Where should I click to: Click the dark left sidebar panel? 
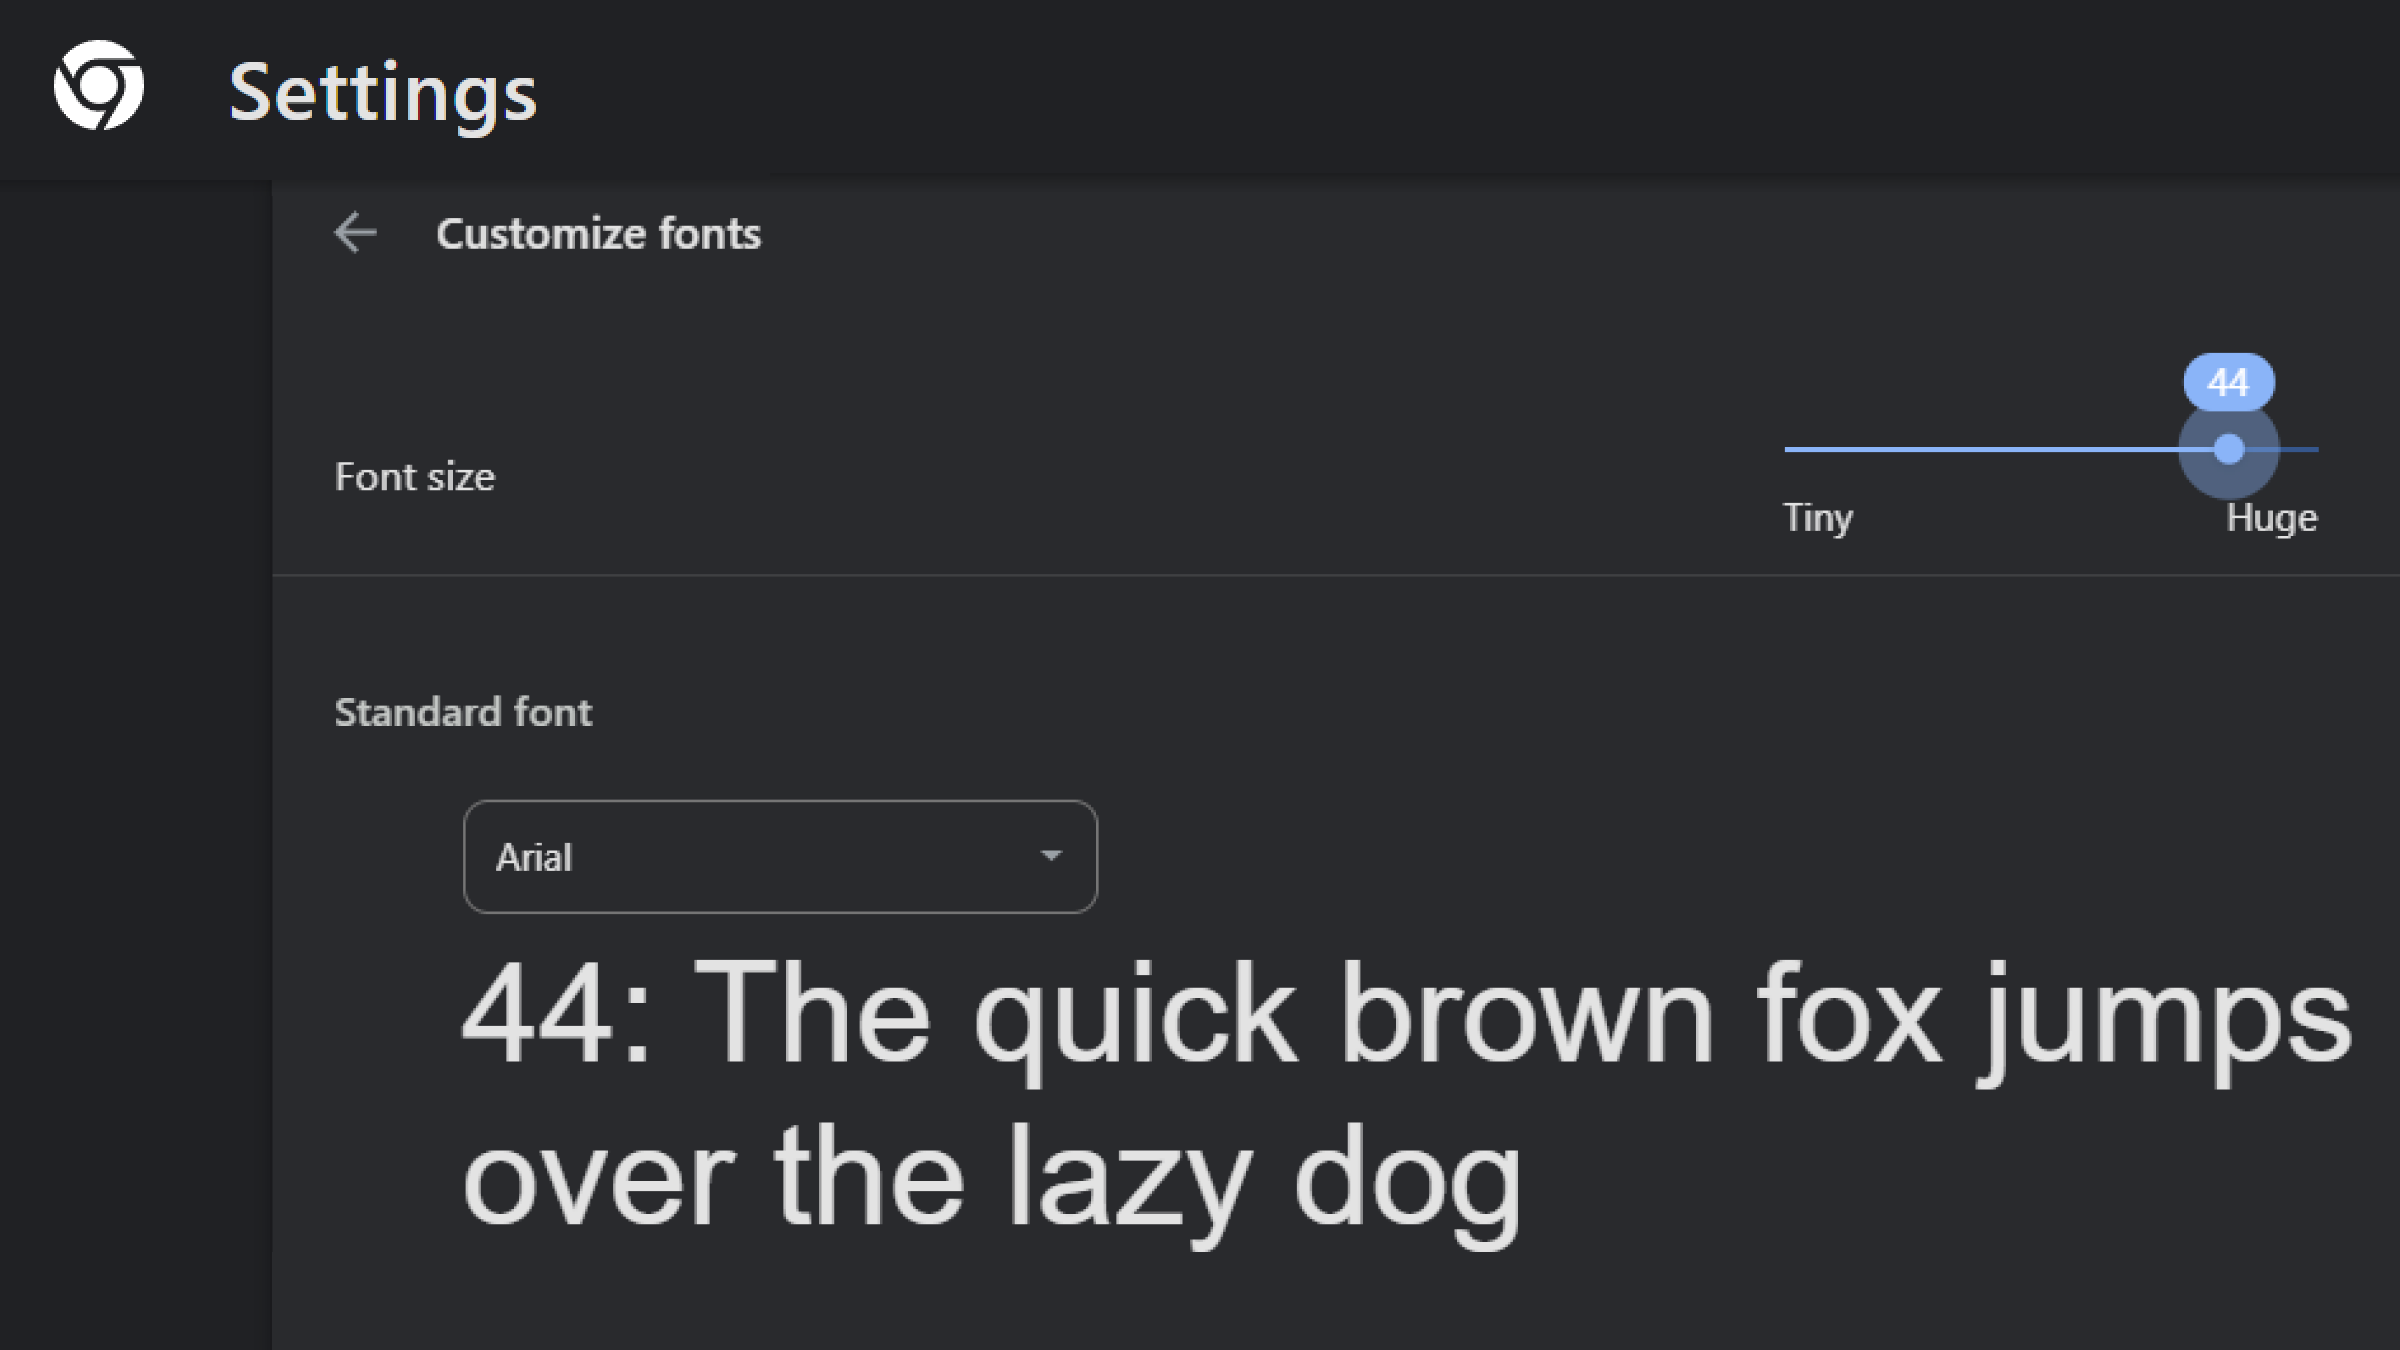click(x=135, y=760)
